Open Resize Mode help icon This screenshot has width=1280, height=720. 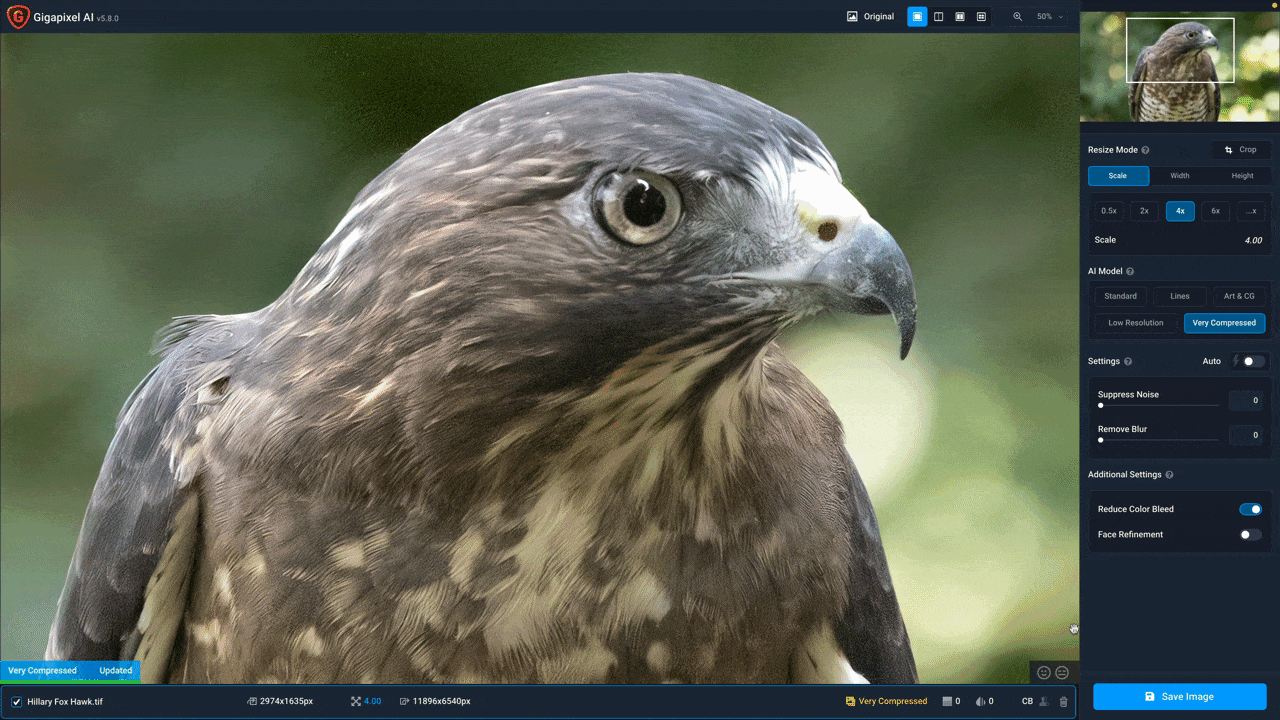[1145, 150]
